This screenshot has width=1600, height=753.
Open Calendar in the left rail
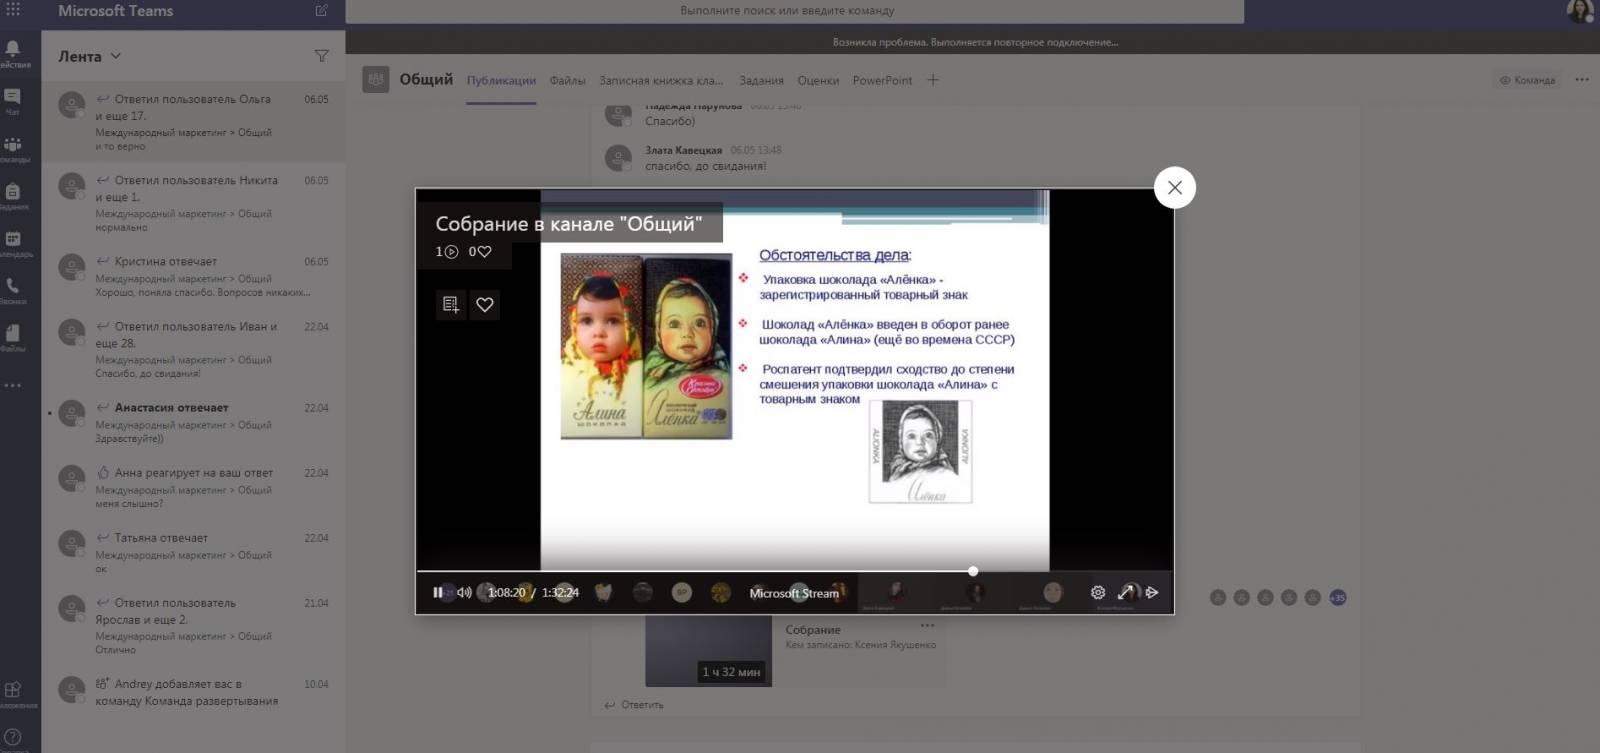(x=13, y=243)
